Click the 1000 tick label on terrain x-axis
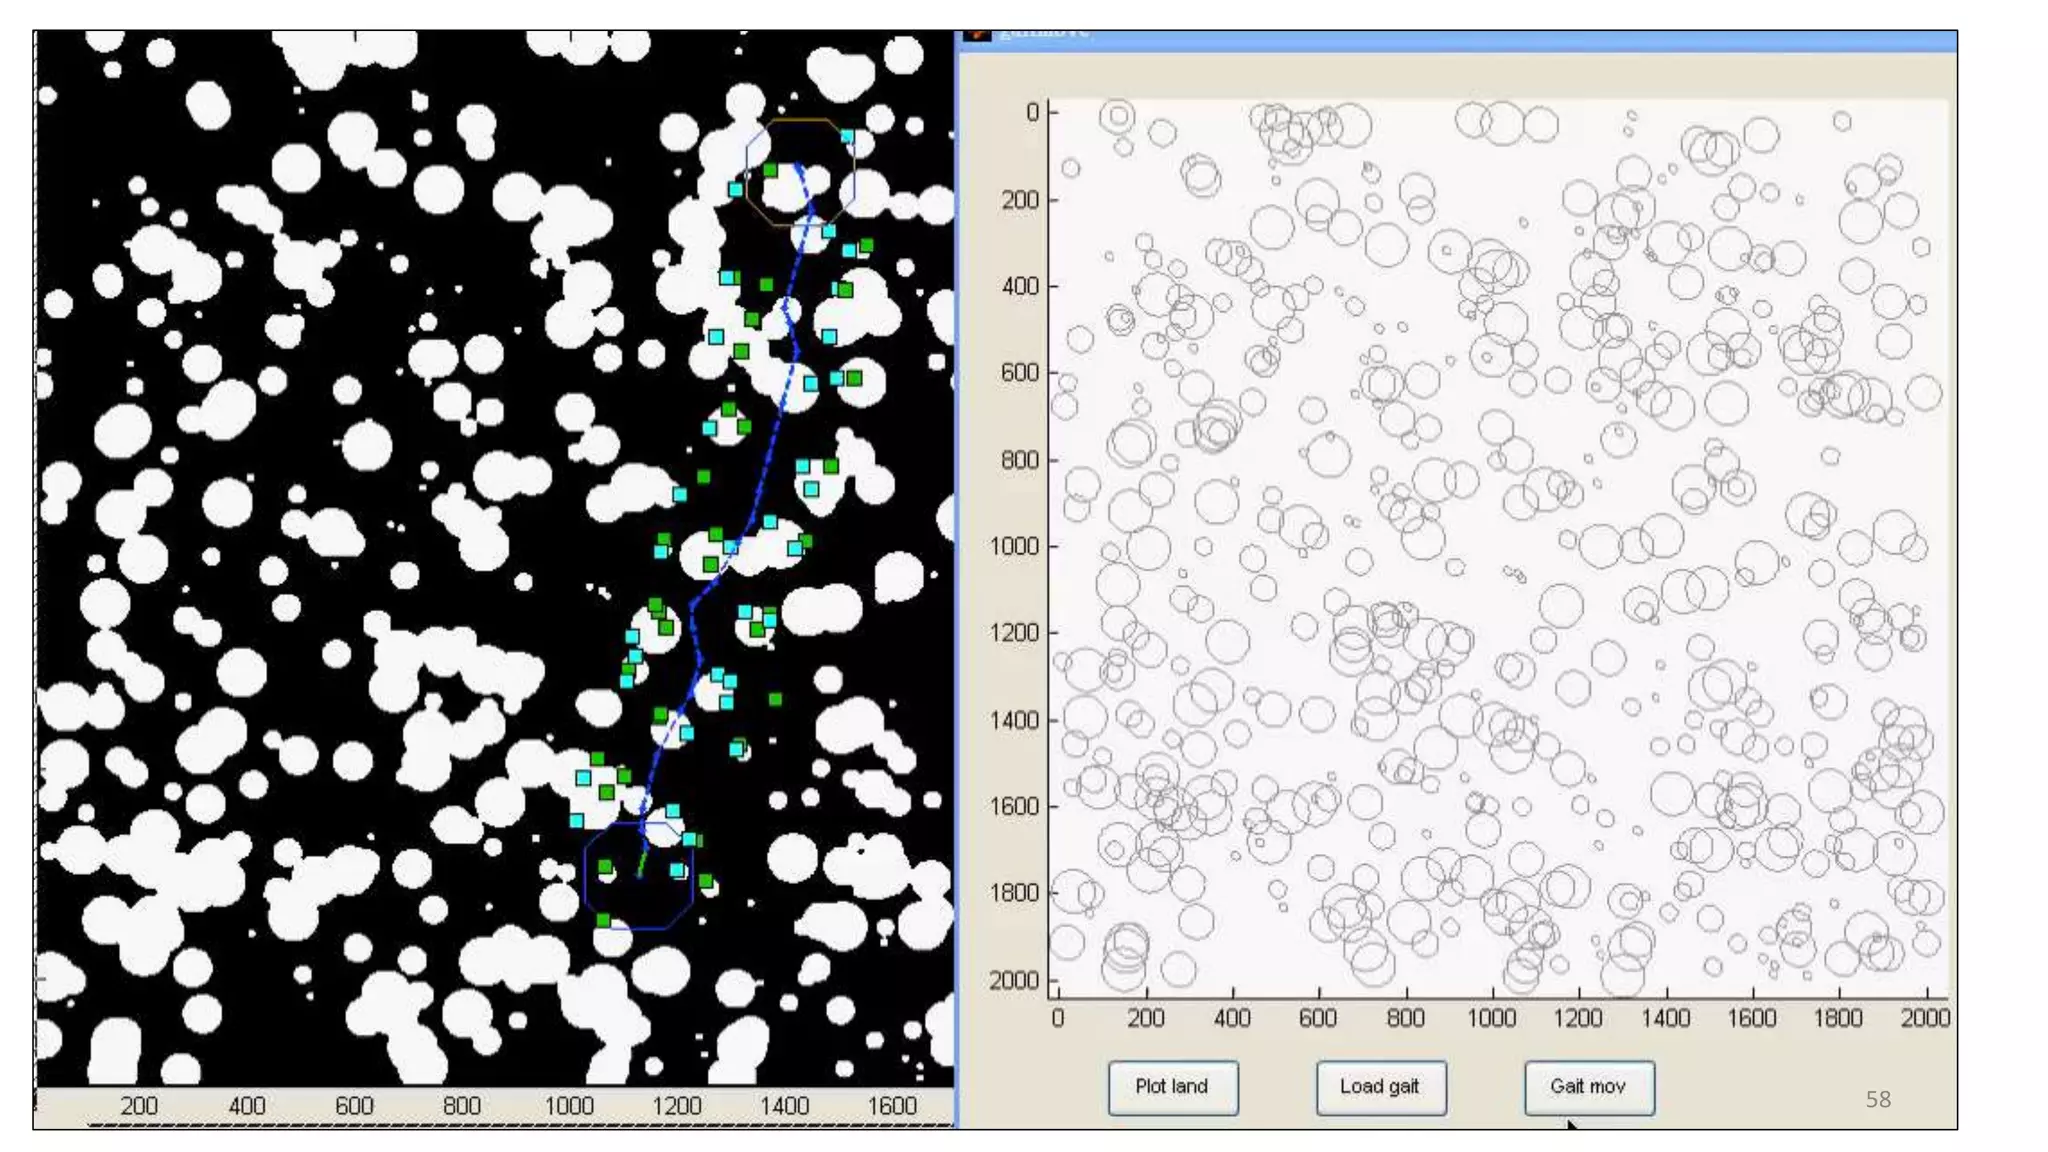The image size is (2048, 1152). tap(568, 1106)
